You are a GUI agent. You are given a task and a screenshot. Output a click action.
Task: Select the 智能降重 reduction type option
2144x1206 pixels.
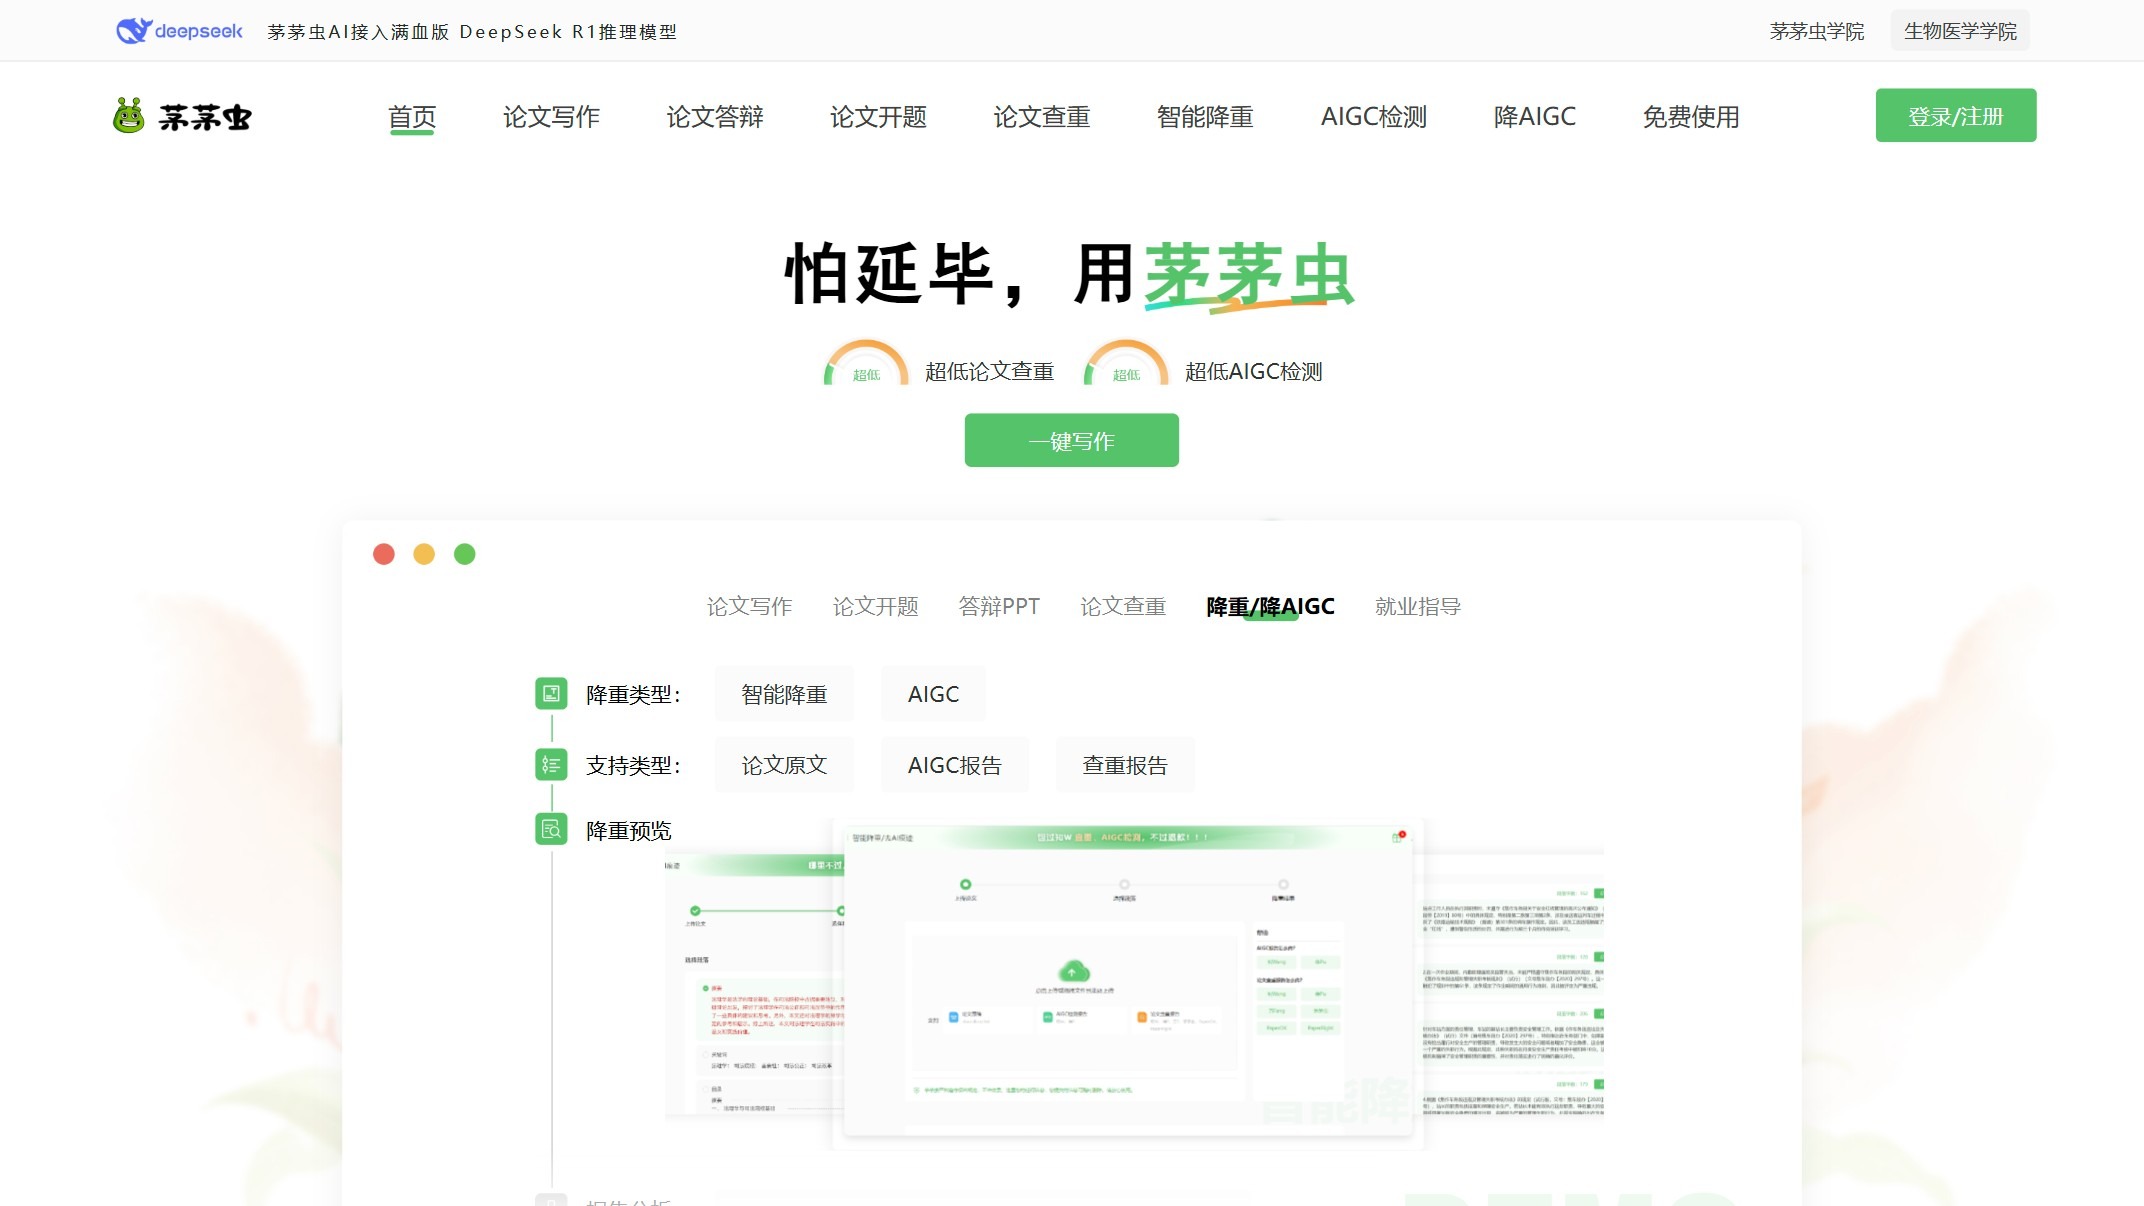tap(783, 693)
